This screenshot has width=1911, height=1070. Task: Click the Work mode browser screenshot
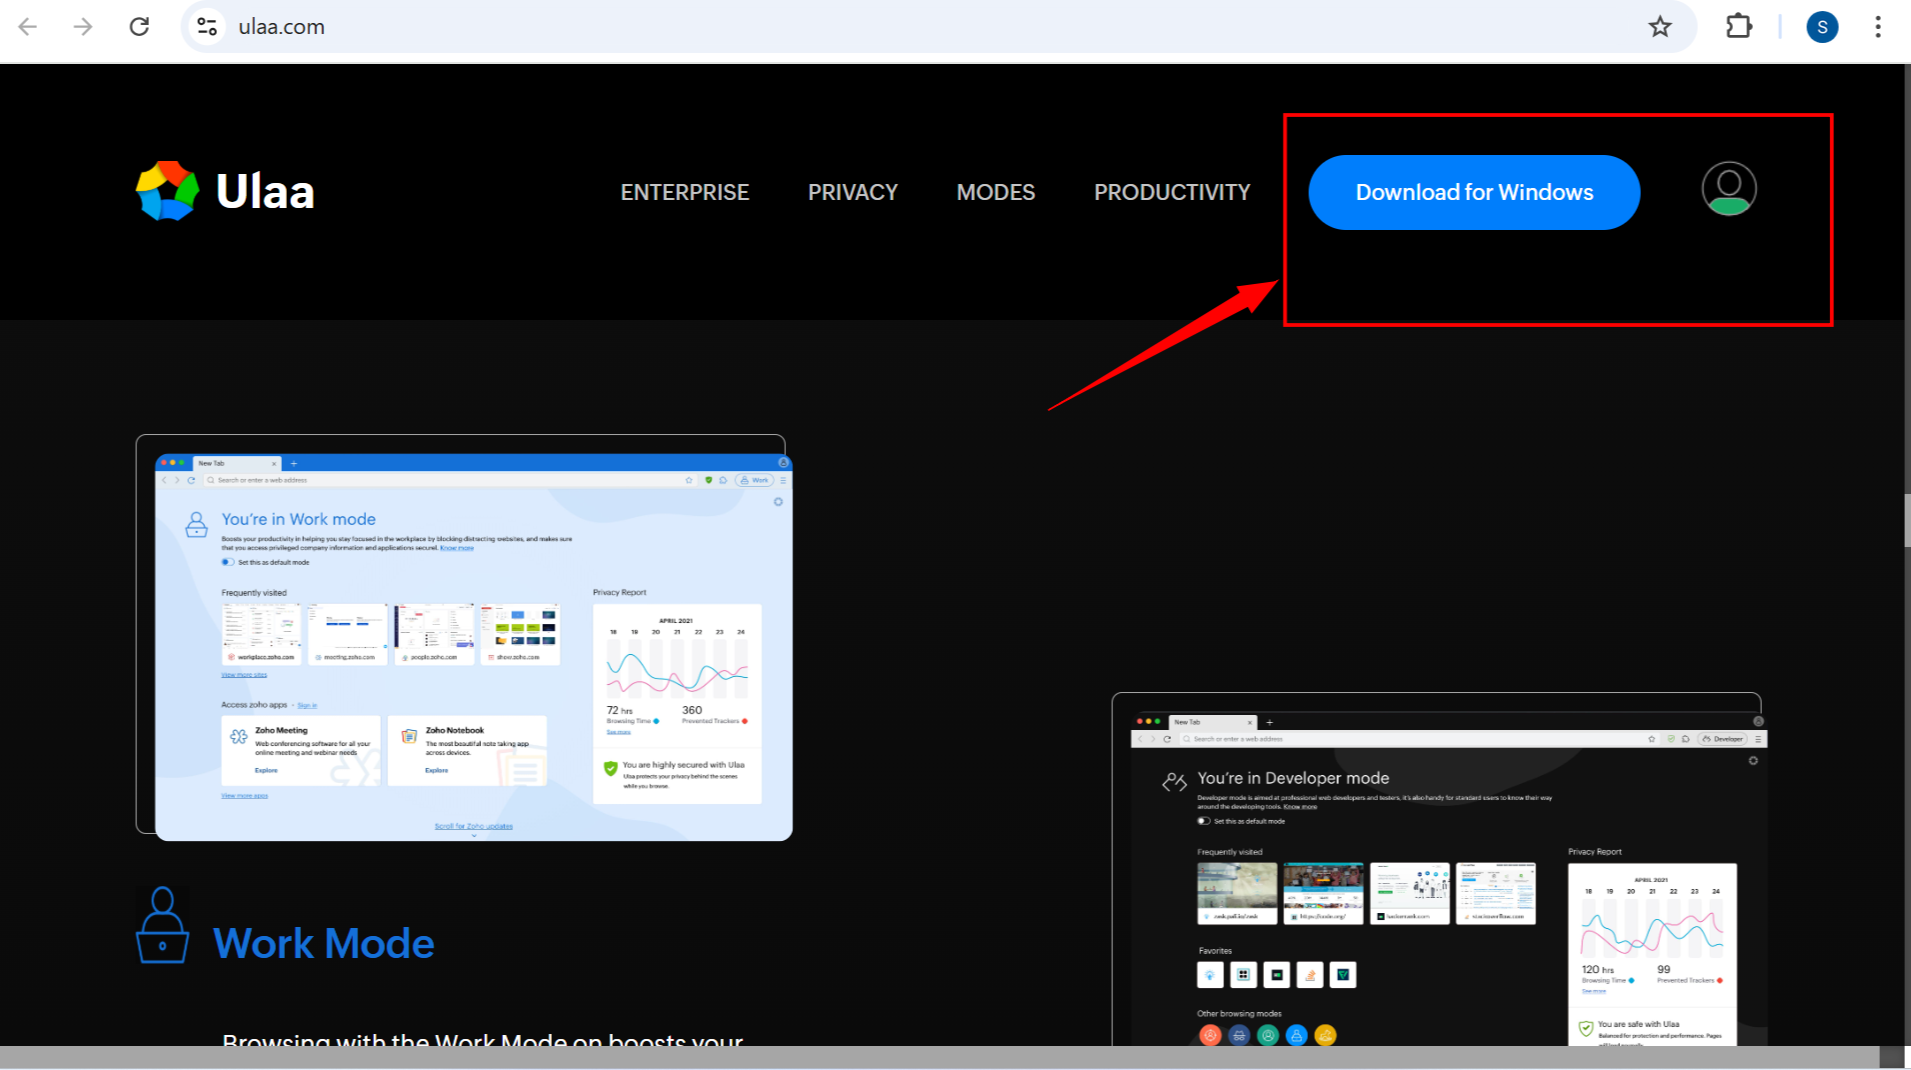[x=473, y=647]
